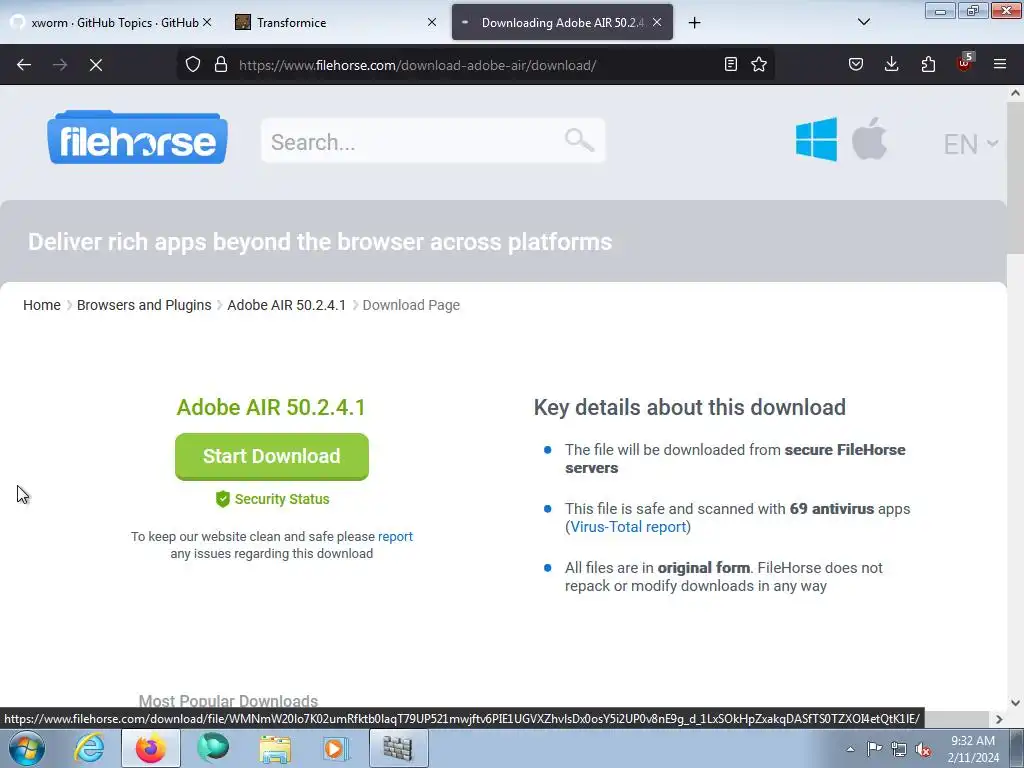Screen dimensions: 1024x768
Task: Click the vertical scrollbar down arrow
Action: (1016, 703)
